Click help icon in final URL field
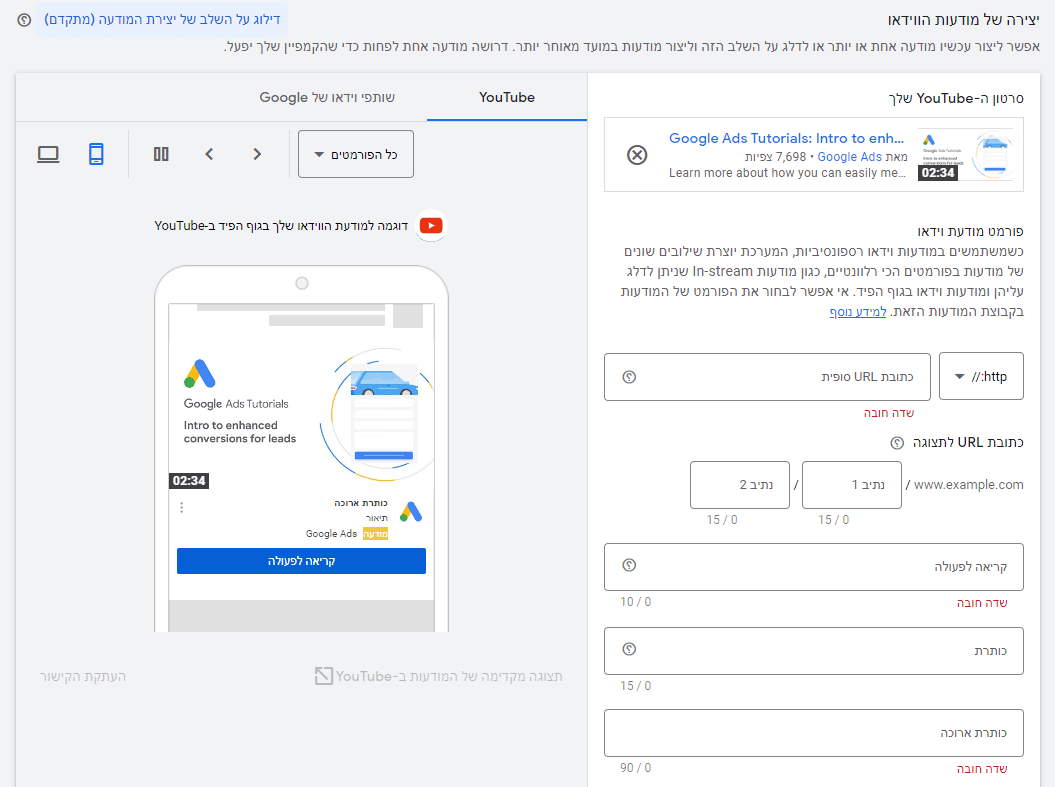Screen dimensions: 1055x787 629,377
